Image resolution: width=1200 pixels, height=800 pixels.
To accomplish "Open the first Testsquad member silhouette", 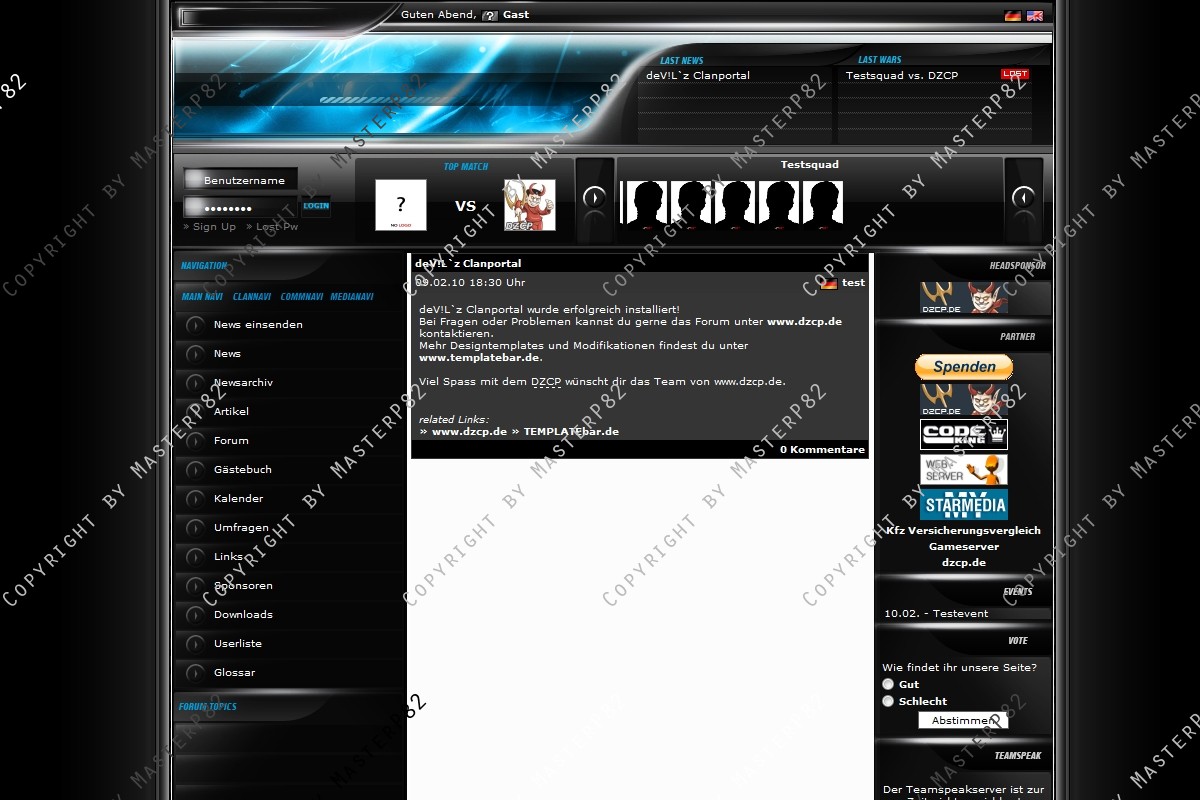I will [x=645, y=205].
